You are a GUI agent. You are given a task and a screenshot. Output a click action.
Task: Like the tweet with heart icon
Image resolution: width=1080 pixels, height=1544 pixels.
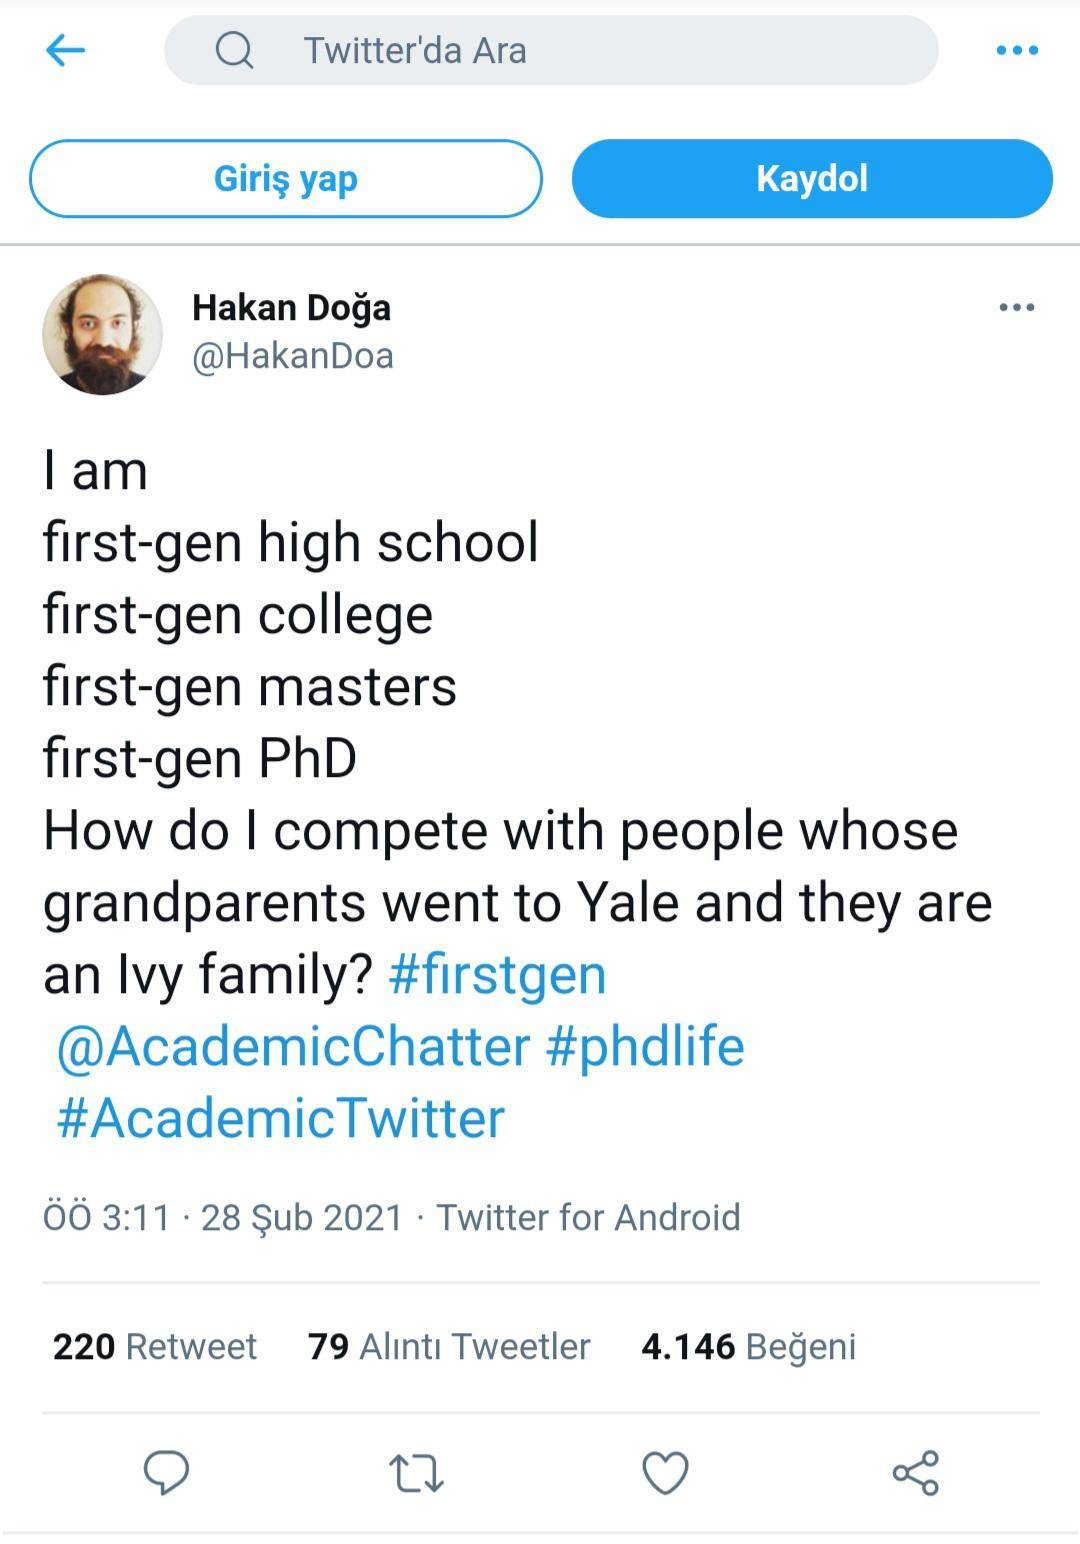pos(665,1473)
